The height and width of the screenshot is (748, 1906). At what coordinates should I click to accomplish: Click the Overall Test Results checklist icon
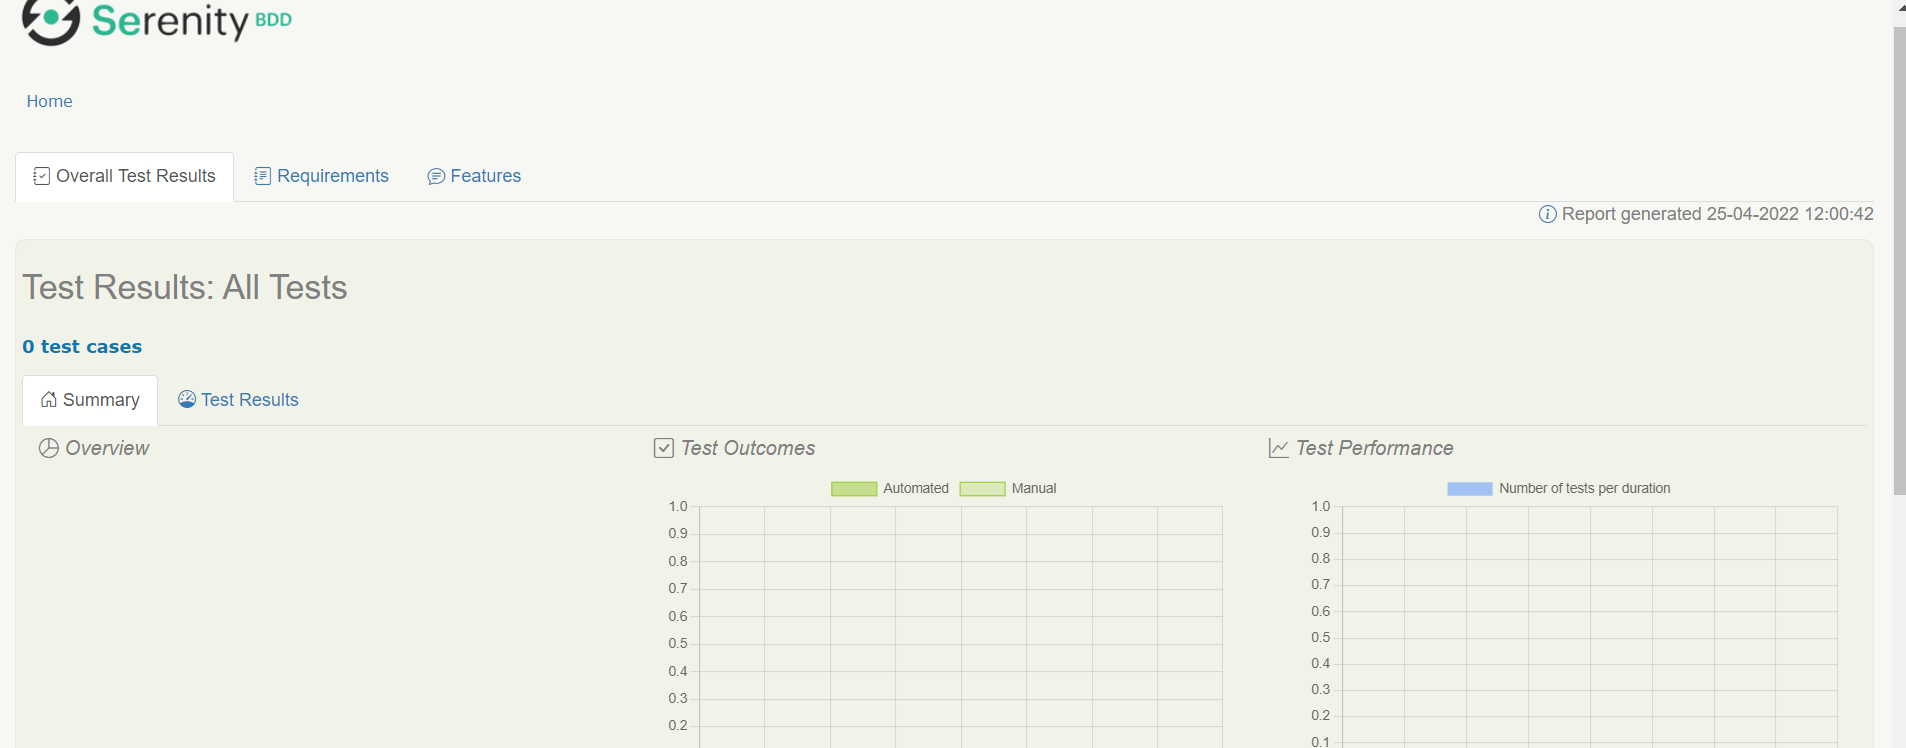tap(41, 176)
